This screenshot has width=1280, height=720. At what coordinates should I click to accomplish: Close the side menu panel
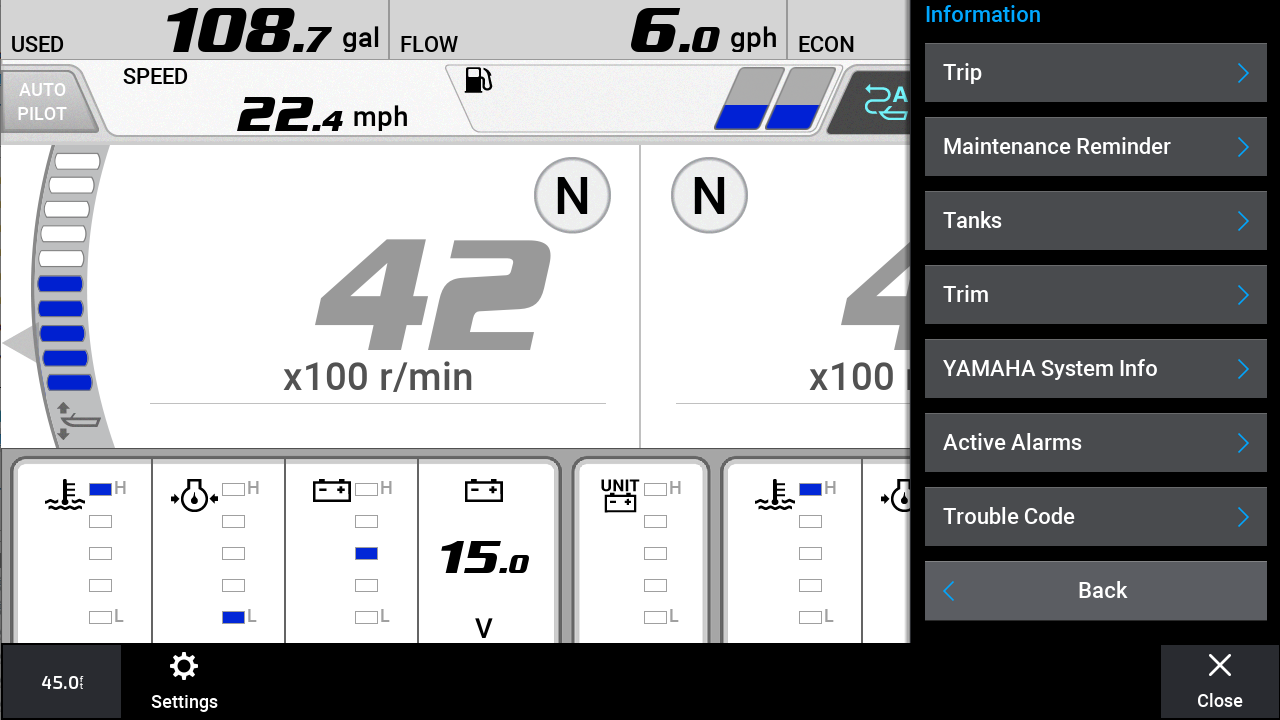pyautogui.click(x=1219, y=682)
